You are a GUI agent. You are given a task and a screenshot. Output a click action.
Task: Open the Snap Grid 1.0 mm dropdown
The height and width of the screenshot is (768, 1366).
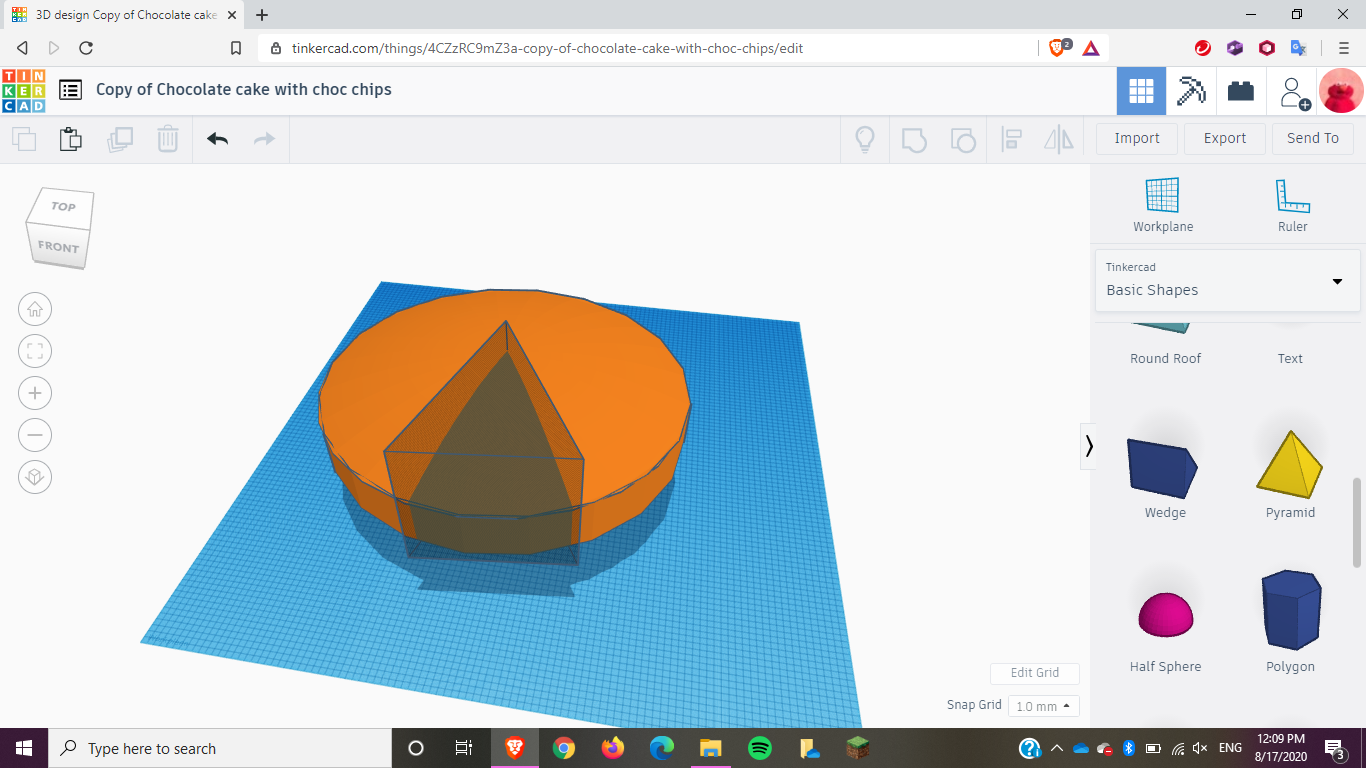tap(1043, 706)
